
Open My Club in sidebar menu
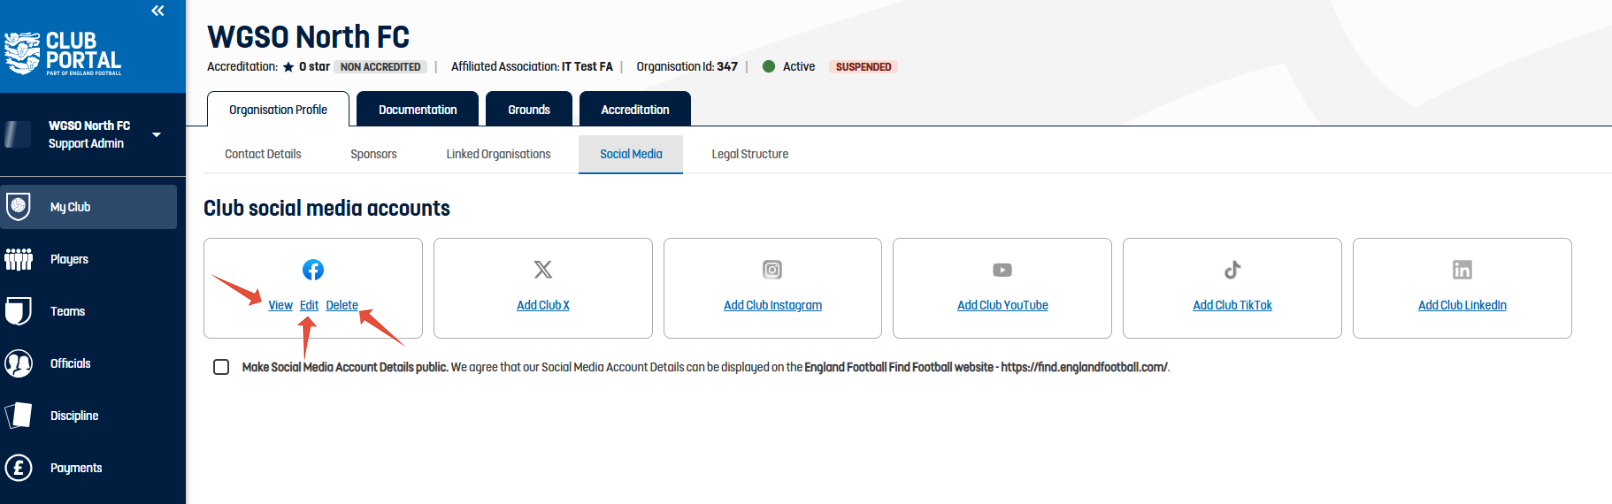point(89,207)
